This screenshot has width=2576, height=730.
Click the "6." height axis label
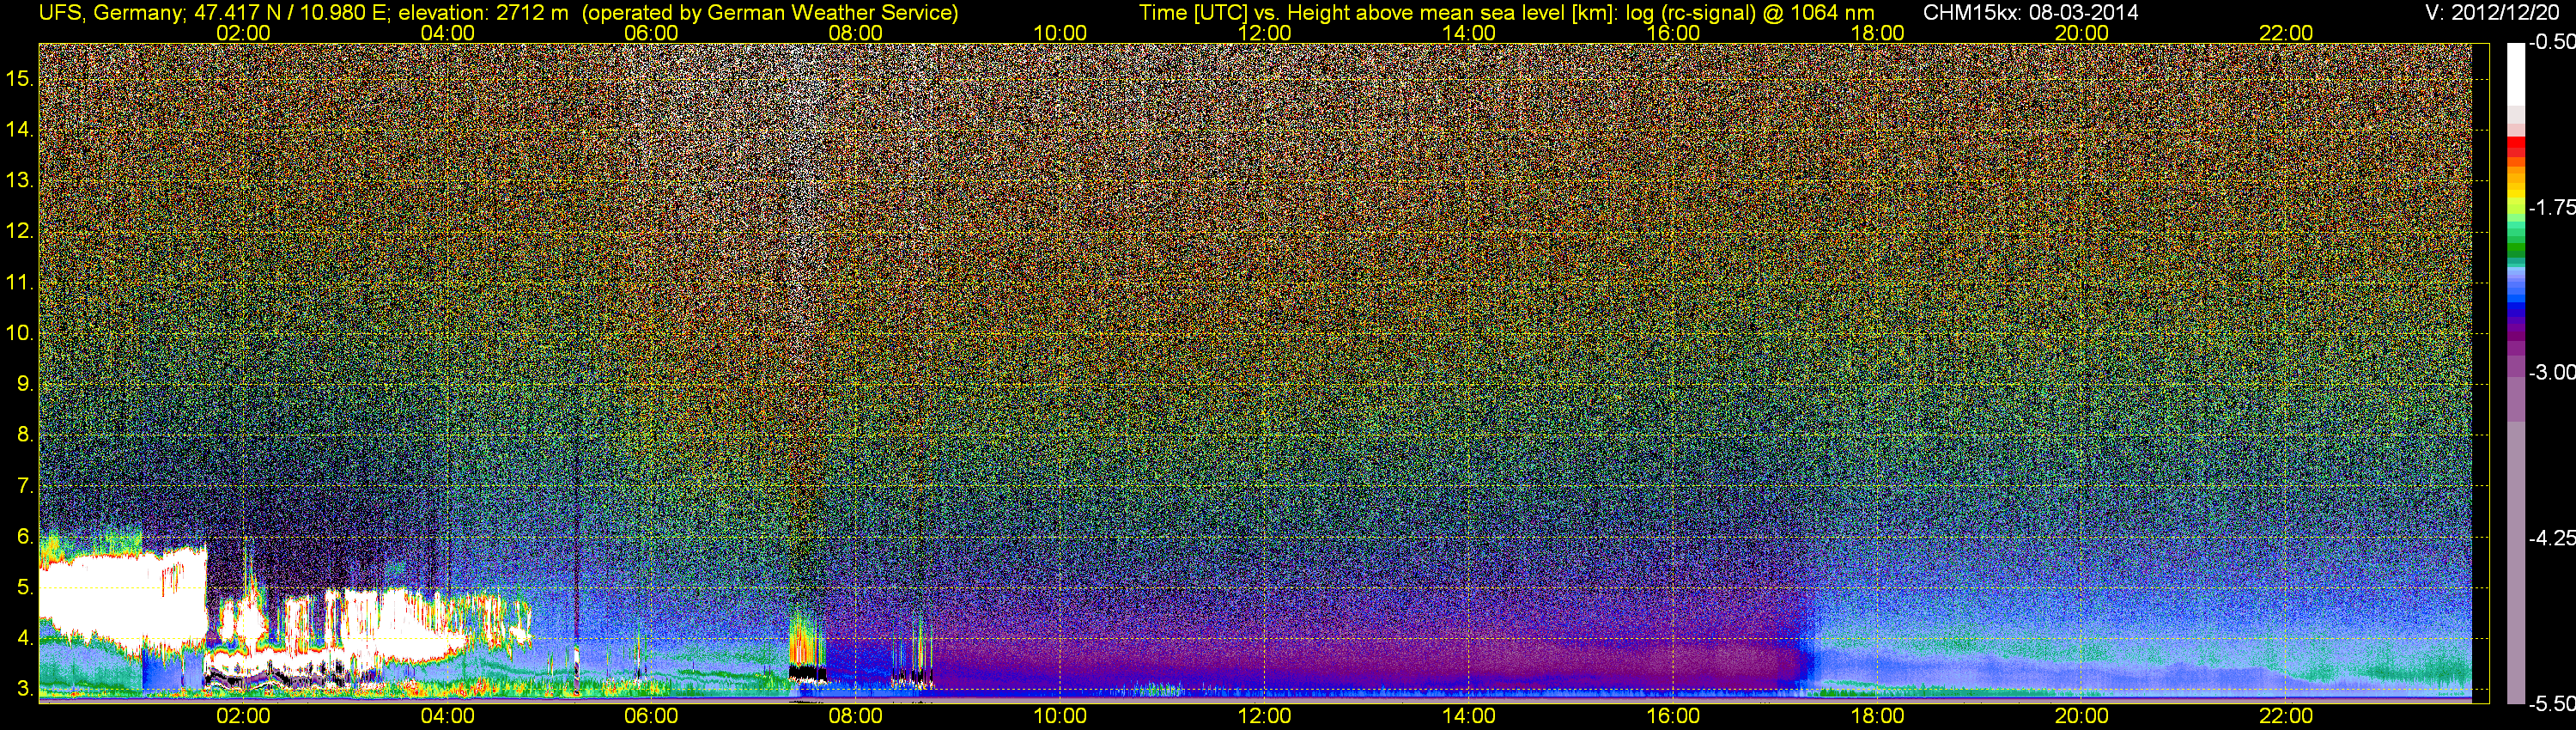point(25,537)
